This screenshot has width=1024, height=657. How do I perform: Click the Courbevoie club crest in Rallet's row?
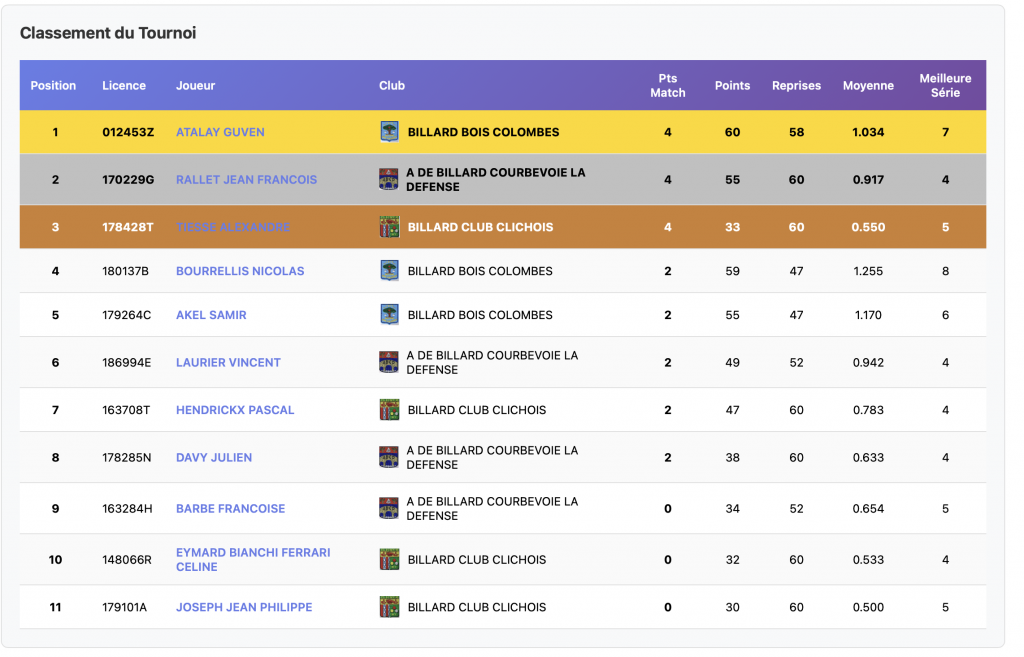(x=389, y=180)
